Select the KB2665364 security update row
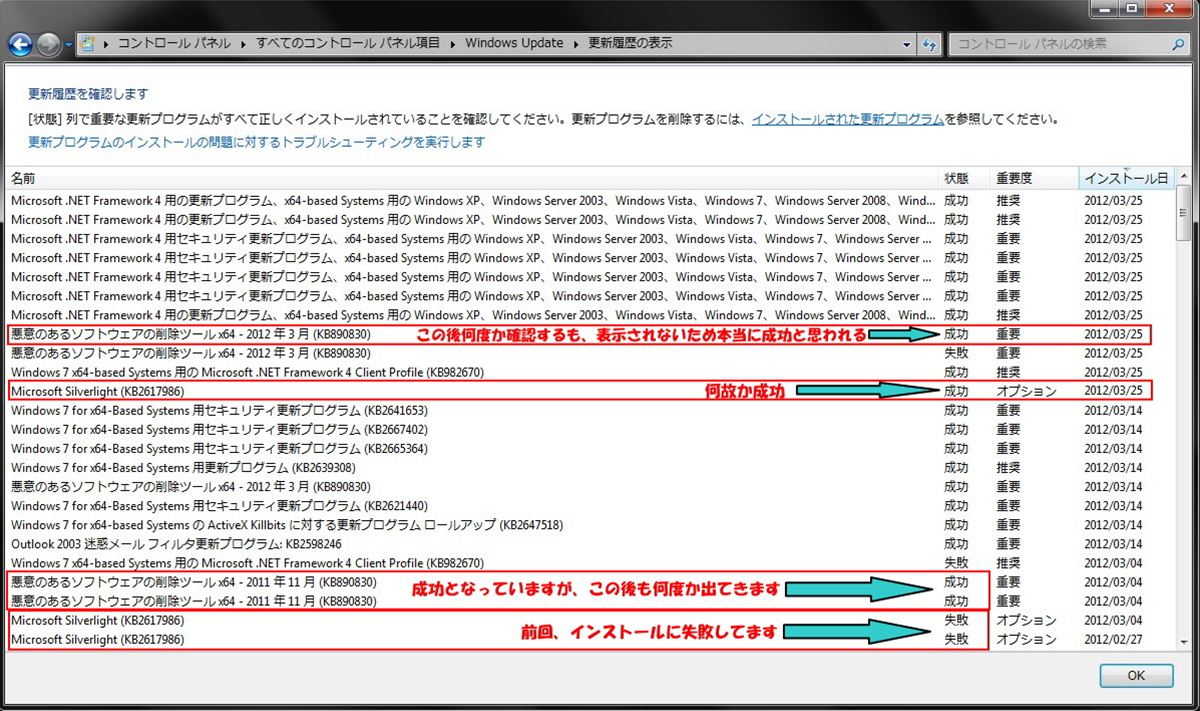Image resolution: width=1200 pixels, height=711 pixels. click(x=590, y=448)
